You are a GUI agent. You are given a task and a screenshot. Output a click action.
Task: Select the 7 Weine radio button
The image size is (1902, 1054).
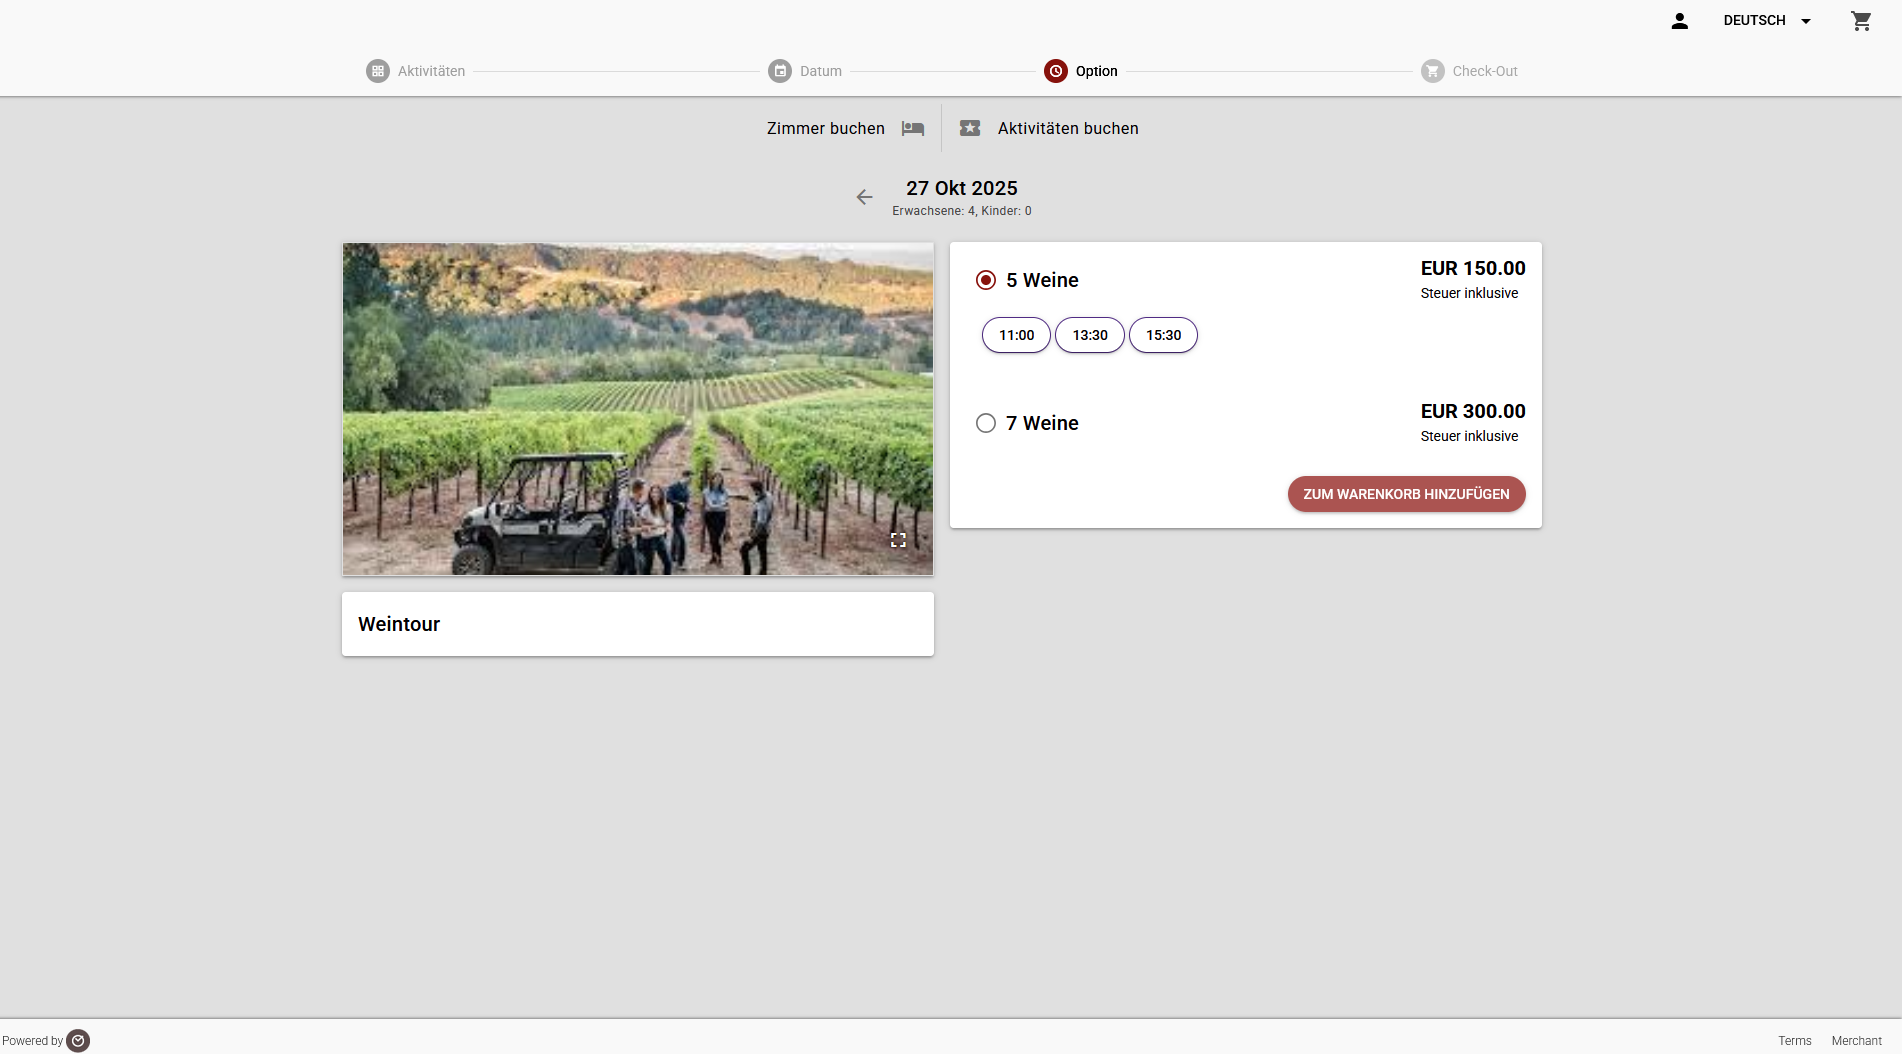(986, 423)
